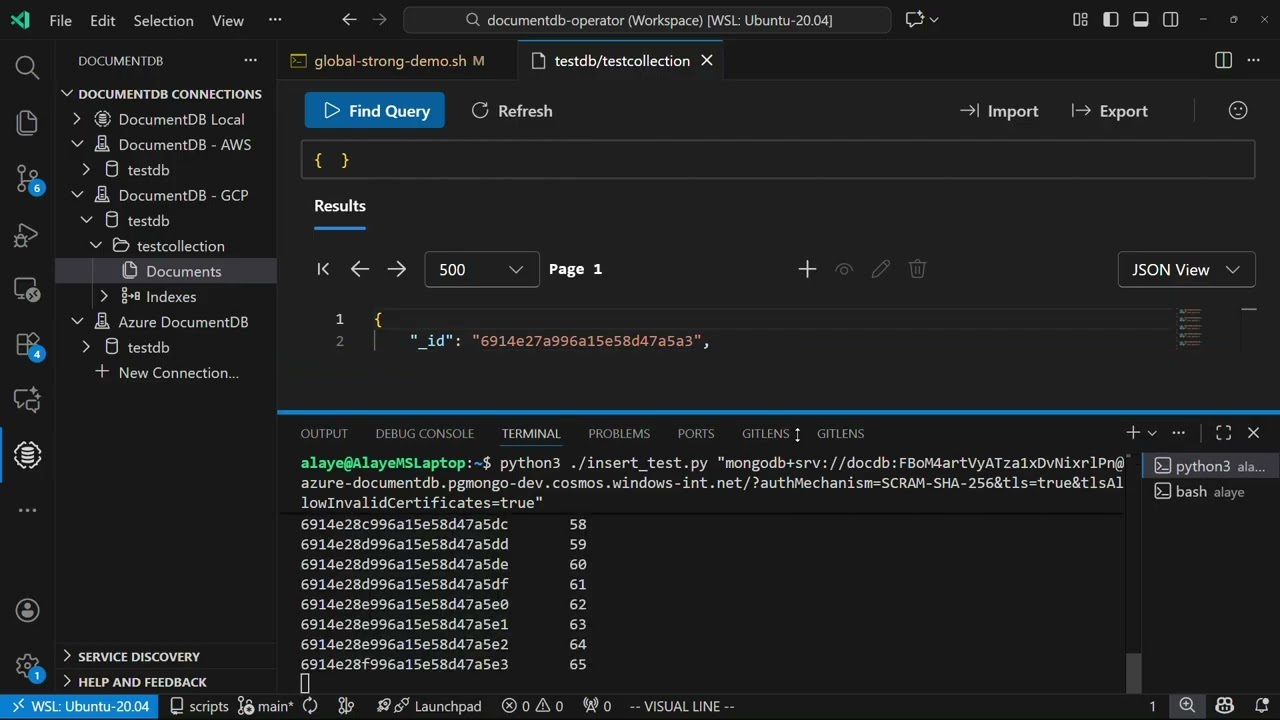Screen dimensions: 1280x720
Task: Toggle Secondary Side Bar layout button
Action: pyautogui.click(x=1171, y=19)
